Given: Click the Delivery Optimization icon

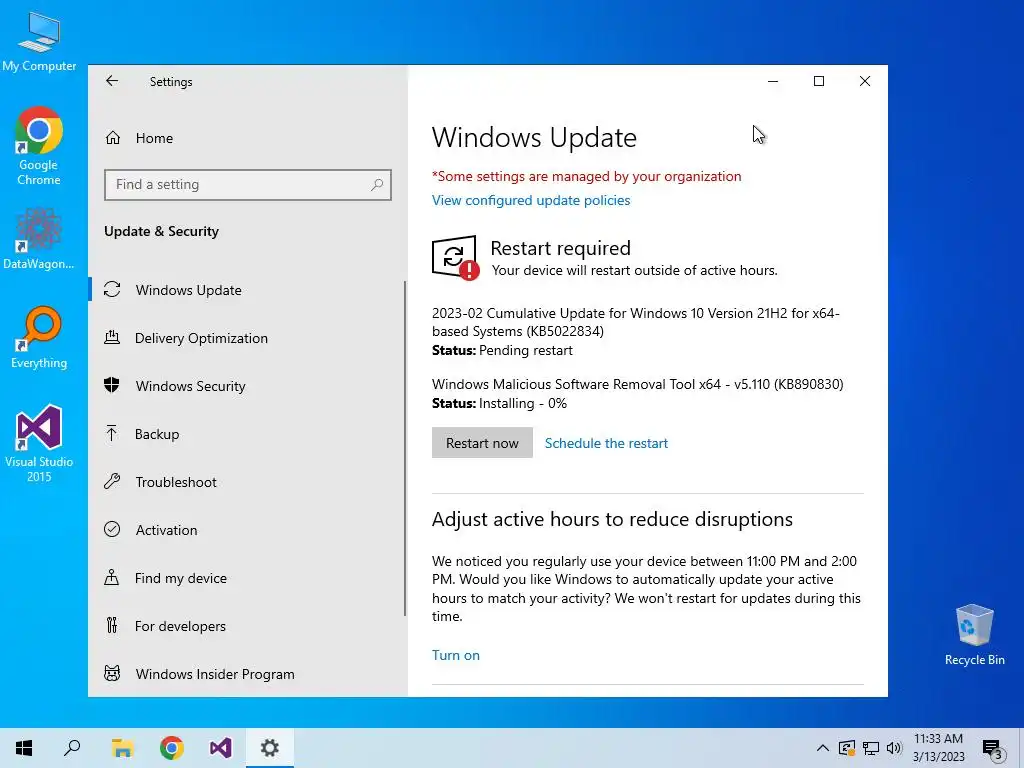Looking at the screenshot, I should click(x=112, y=338).
